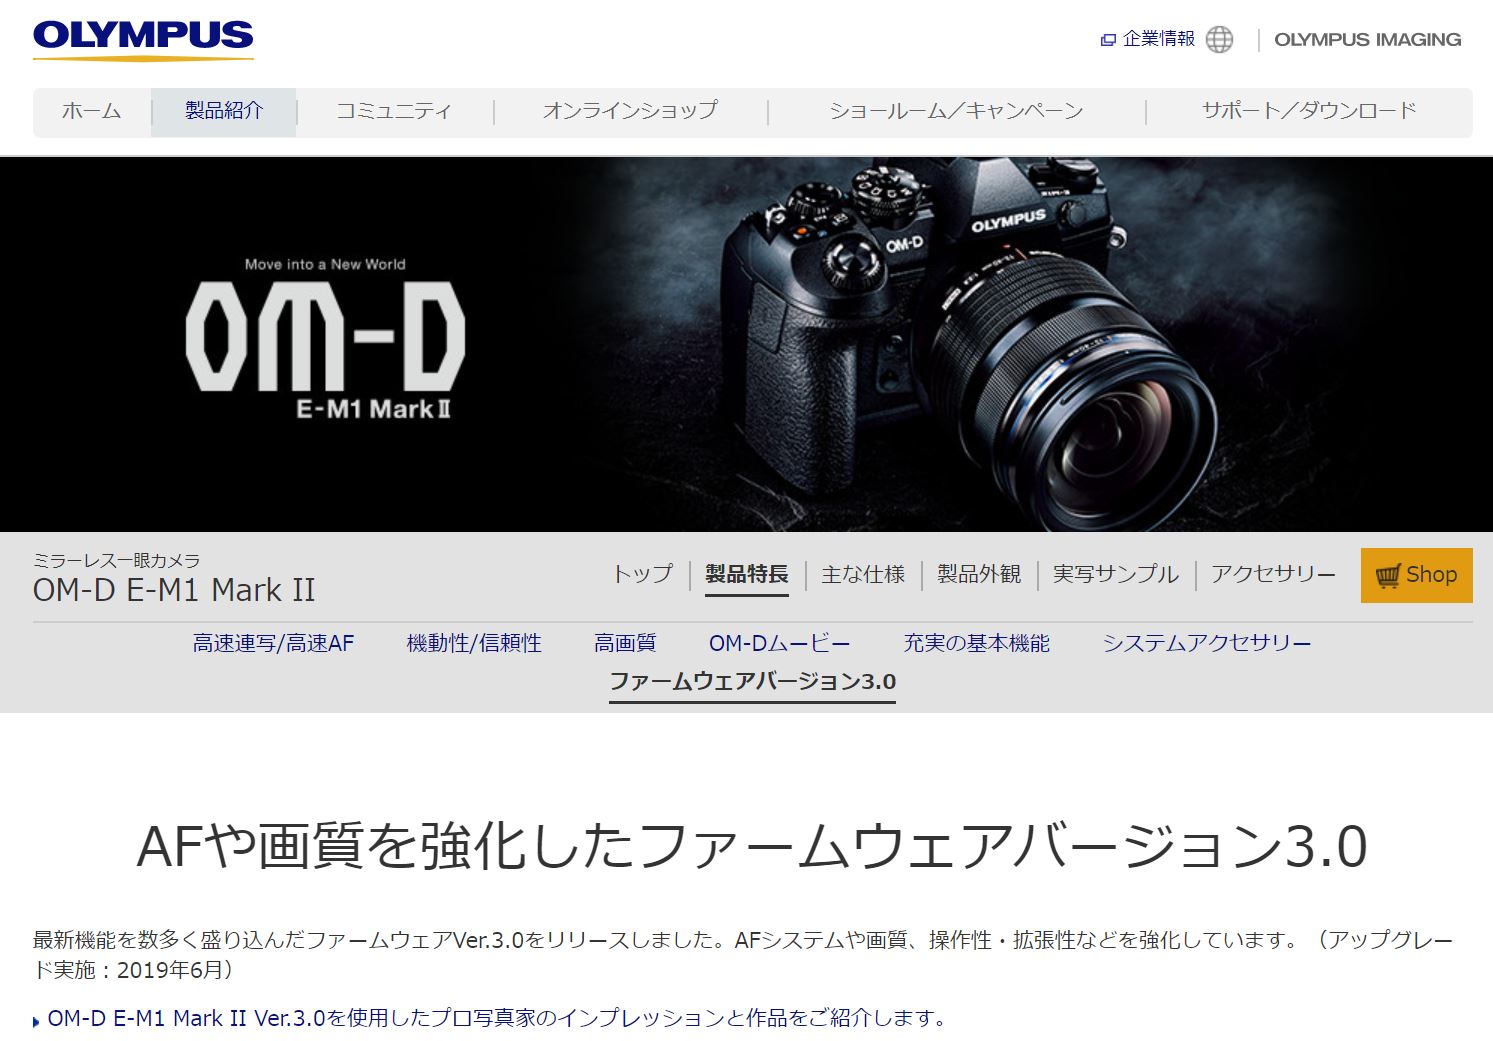The height and width of the screenshot is (1041, 1493).
Task: Open the Ver.3.0 pro photographer impressions link
Action: click(497, 1018)
